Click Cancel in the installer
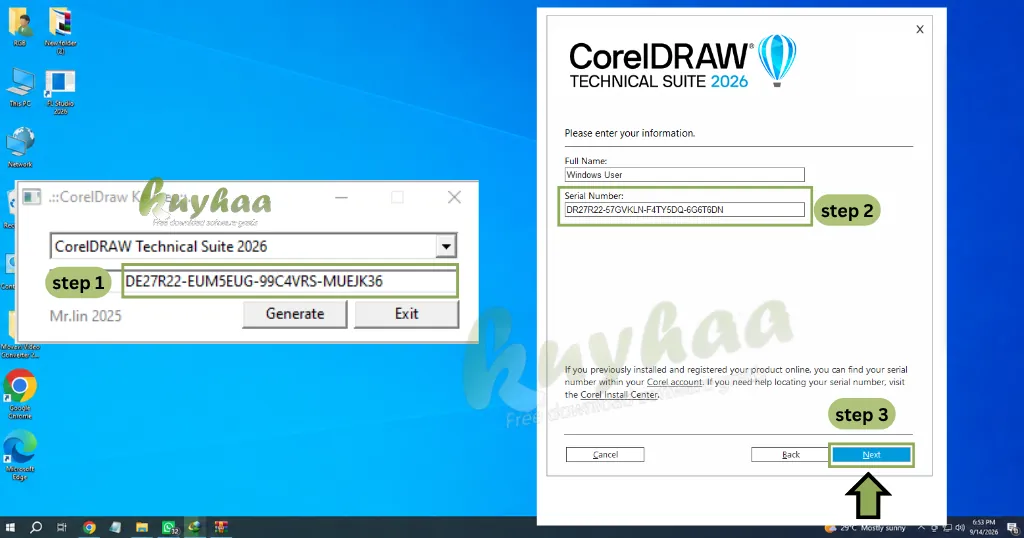 click(605, 454)
